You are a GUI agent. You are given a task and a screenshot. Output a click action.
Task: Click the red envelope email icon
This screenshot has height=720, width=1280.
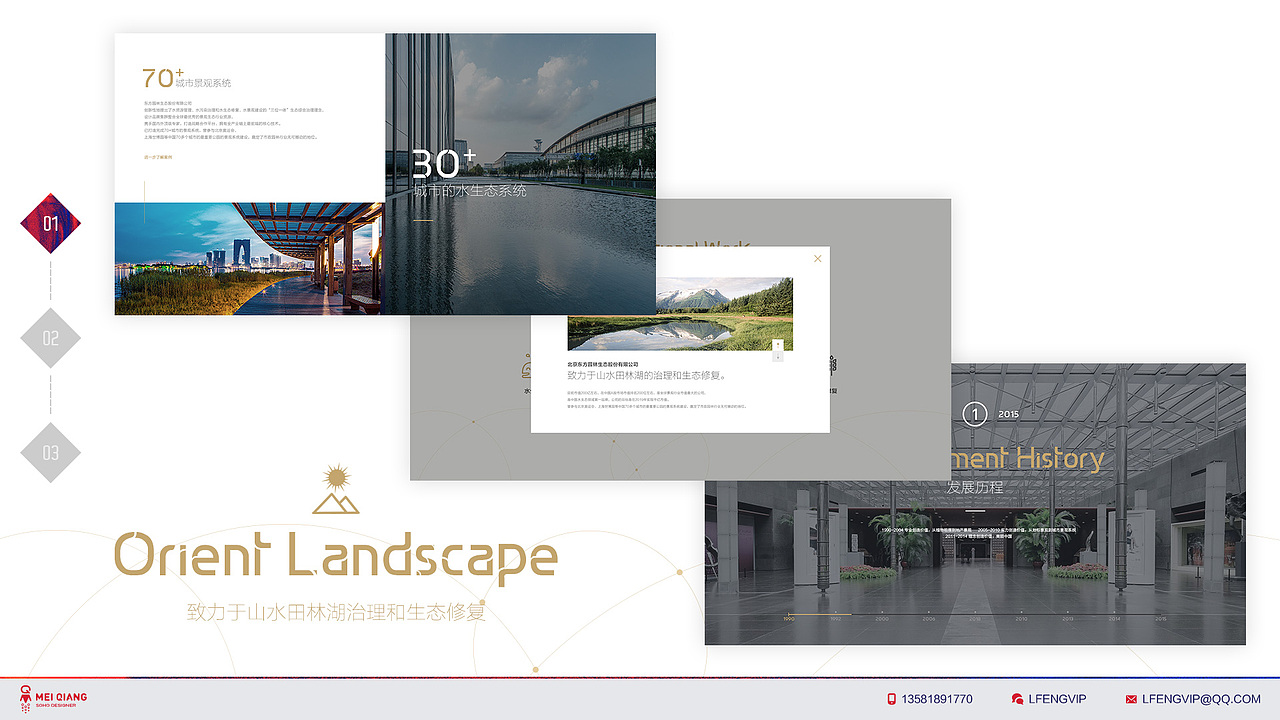1131,699
